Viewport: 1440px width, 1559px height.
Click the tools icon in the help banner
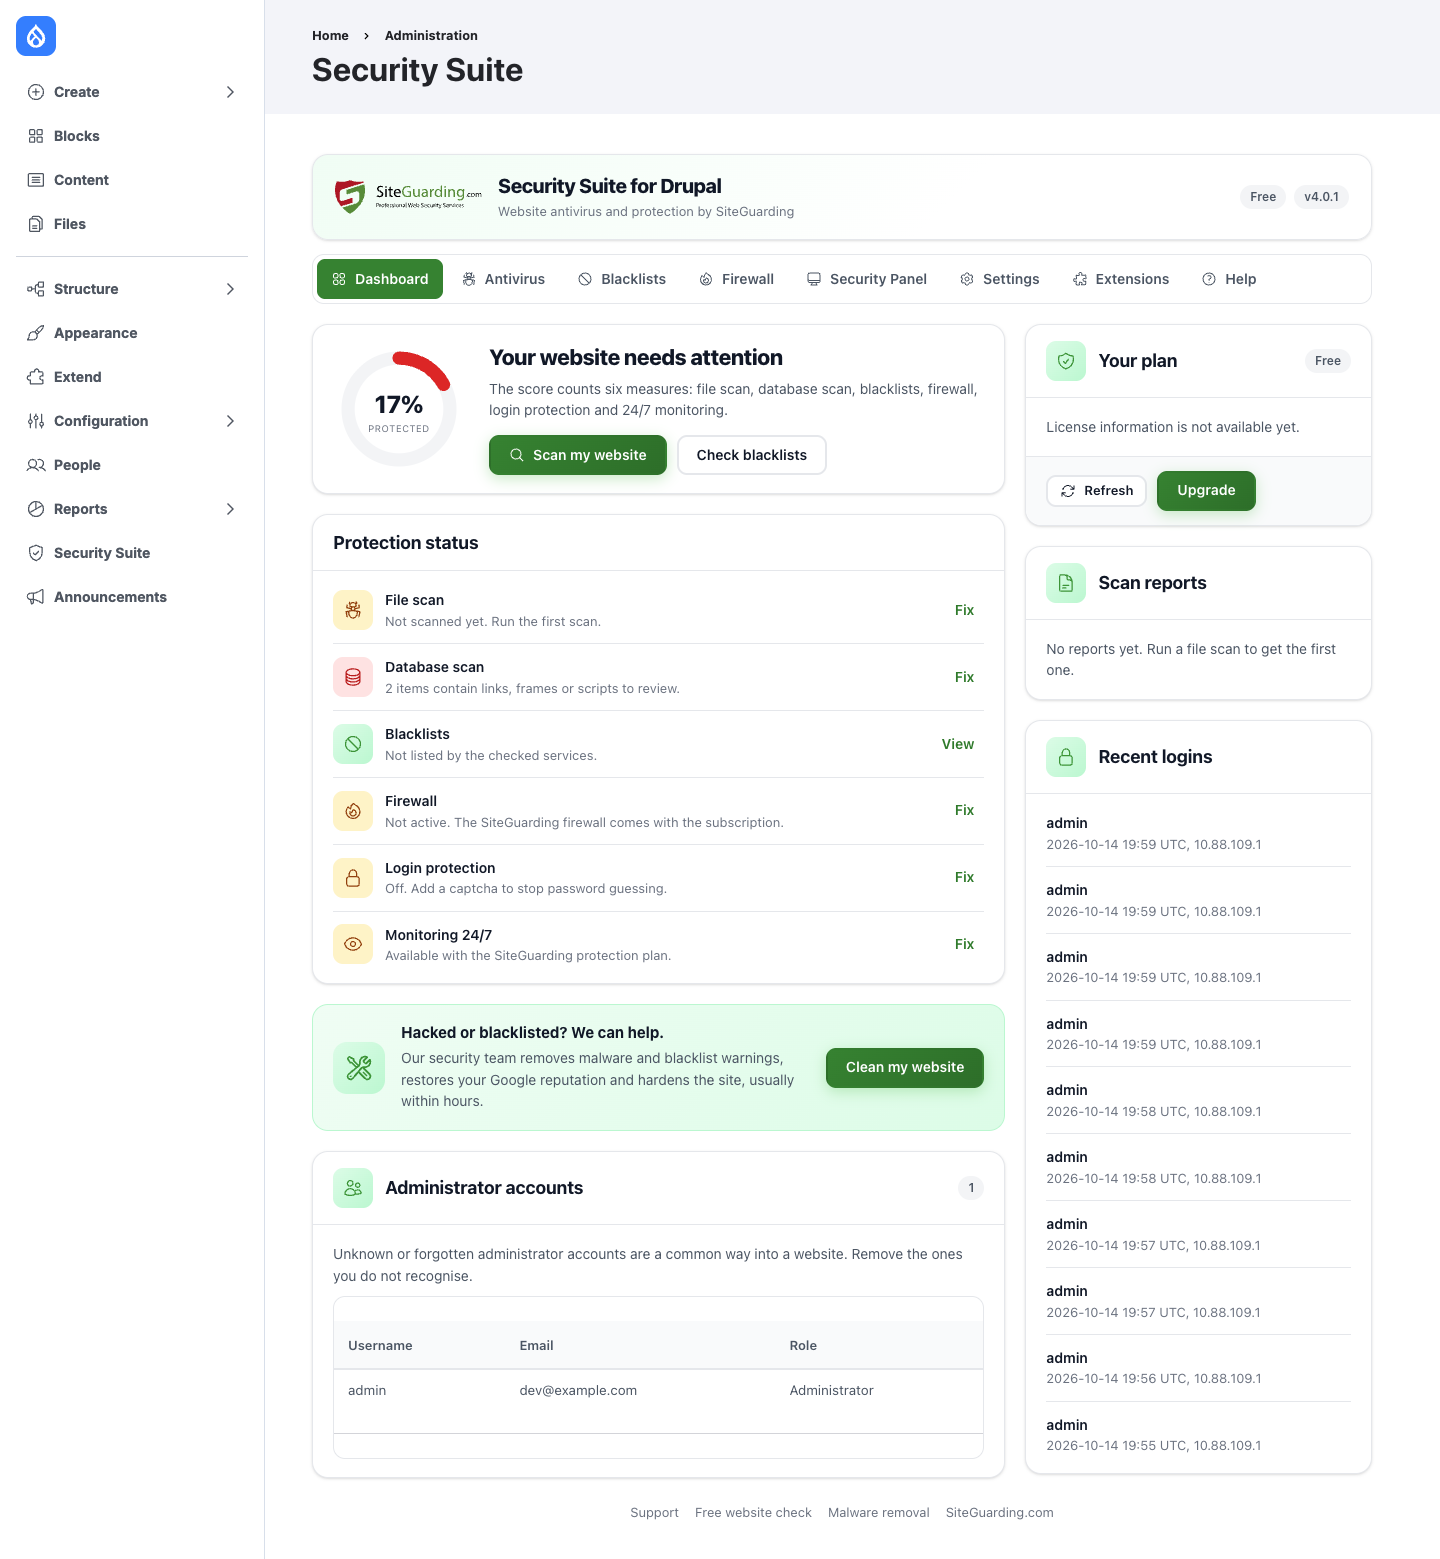point(359,1068)
